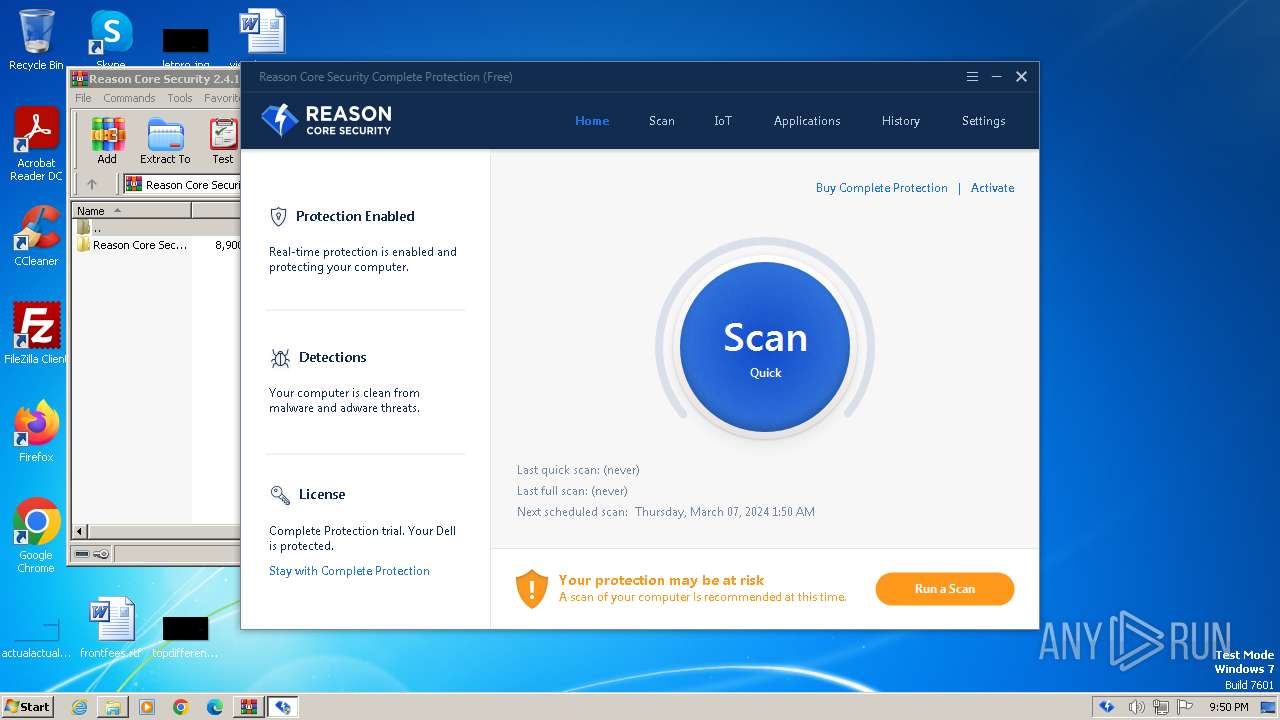Open the Stay with Complete Protection link

coord(349,571)
